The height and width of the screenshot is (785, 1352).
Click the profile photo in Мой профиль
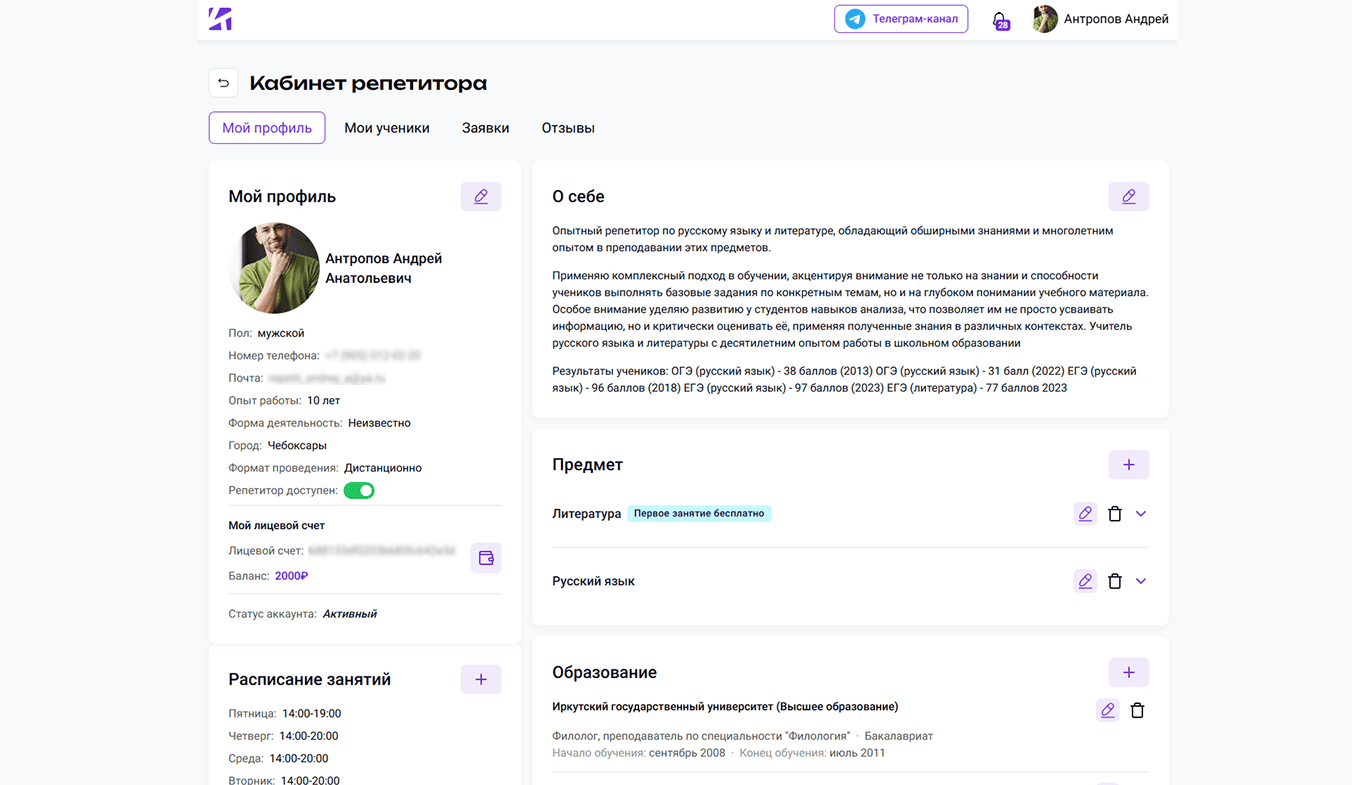[274, 268]
